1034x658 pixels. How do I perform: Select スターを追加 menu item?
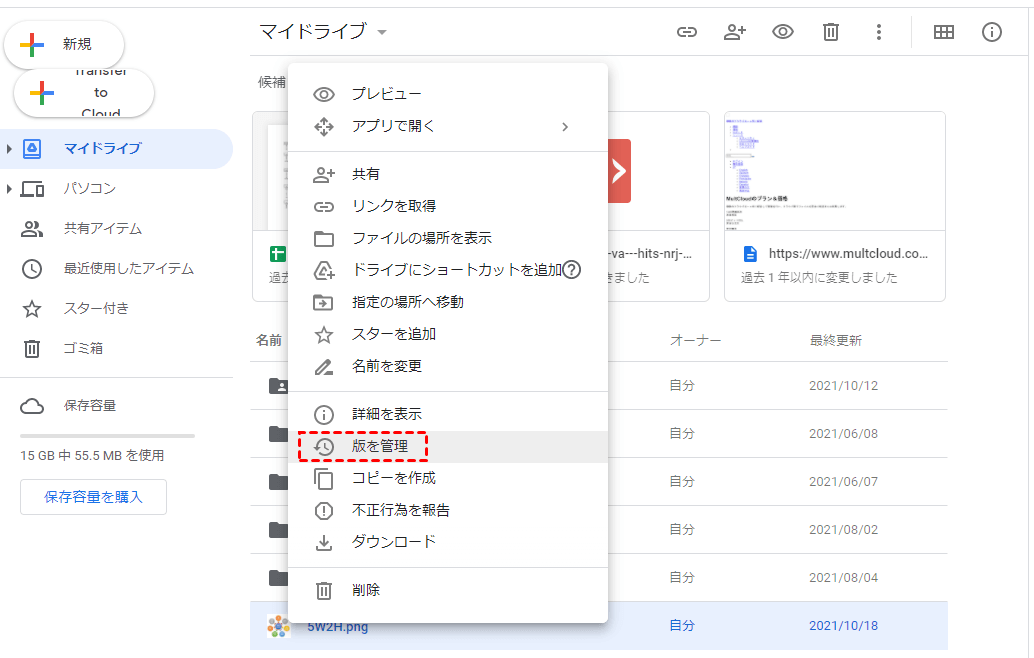pos(448,334)
